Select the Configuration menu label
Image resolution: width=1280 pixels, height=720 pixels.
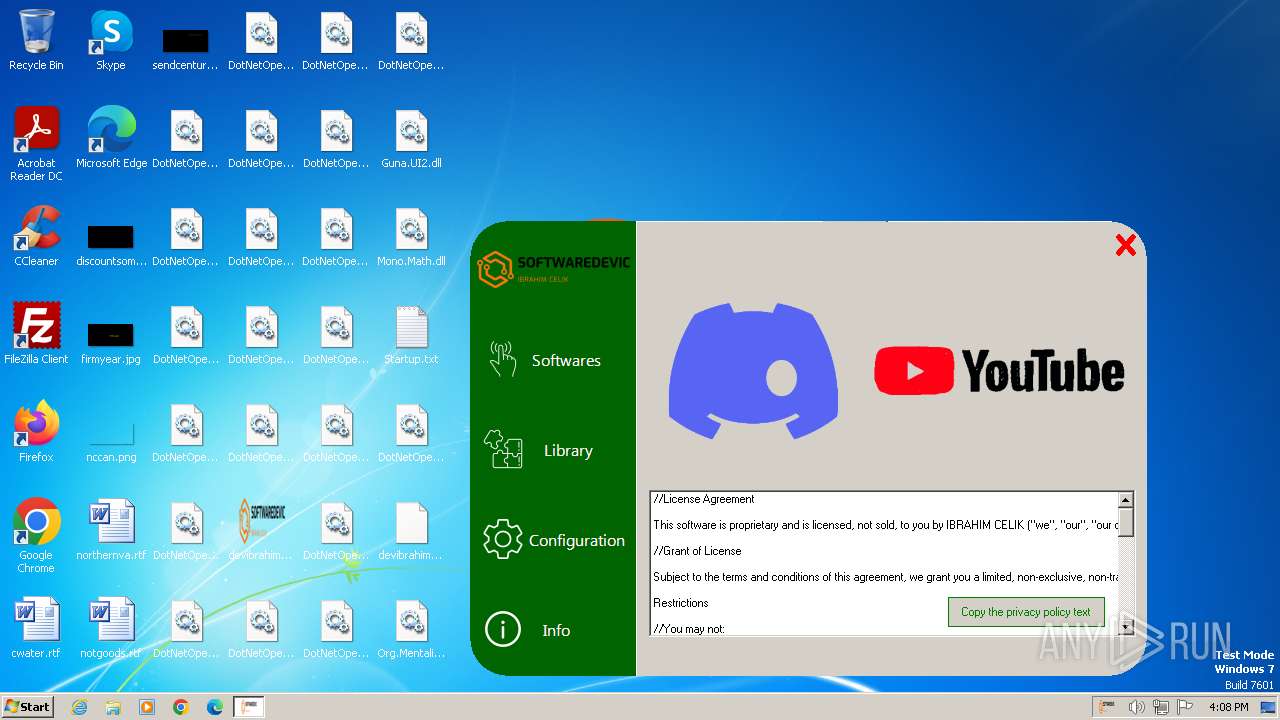coord(577,541)
